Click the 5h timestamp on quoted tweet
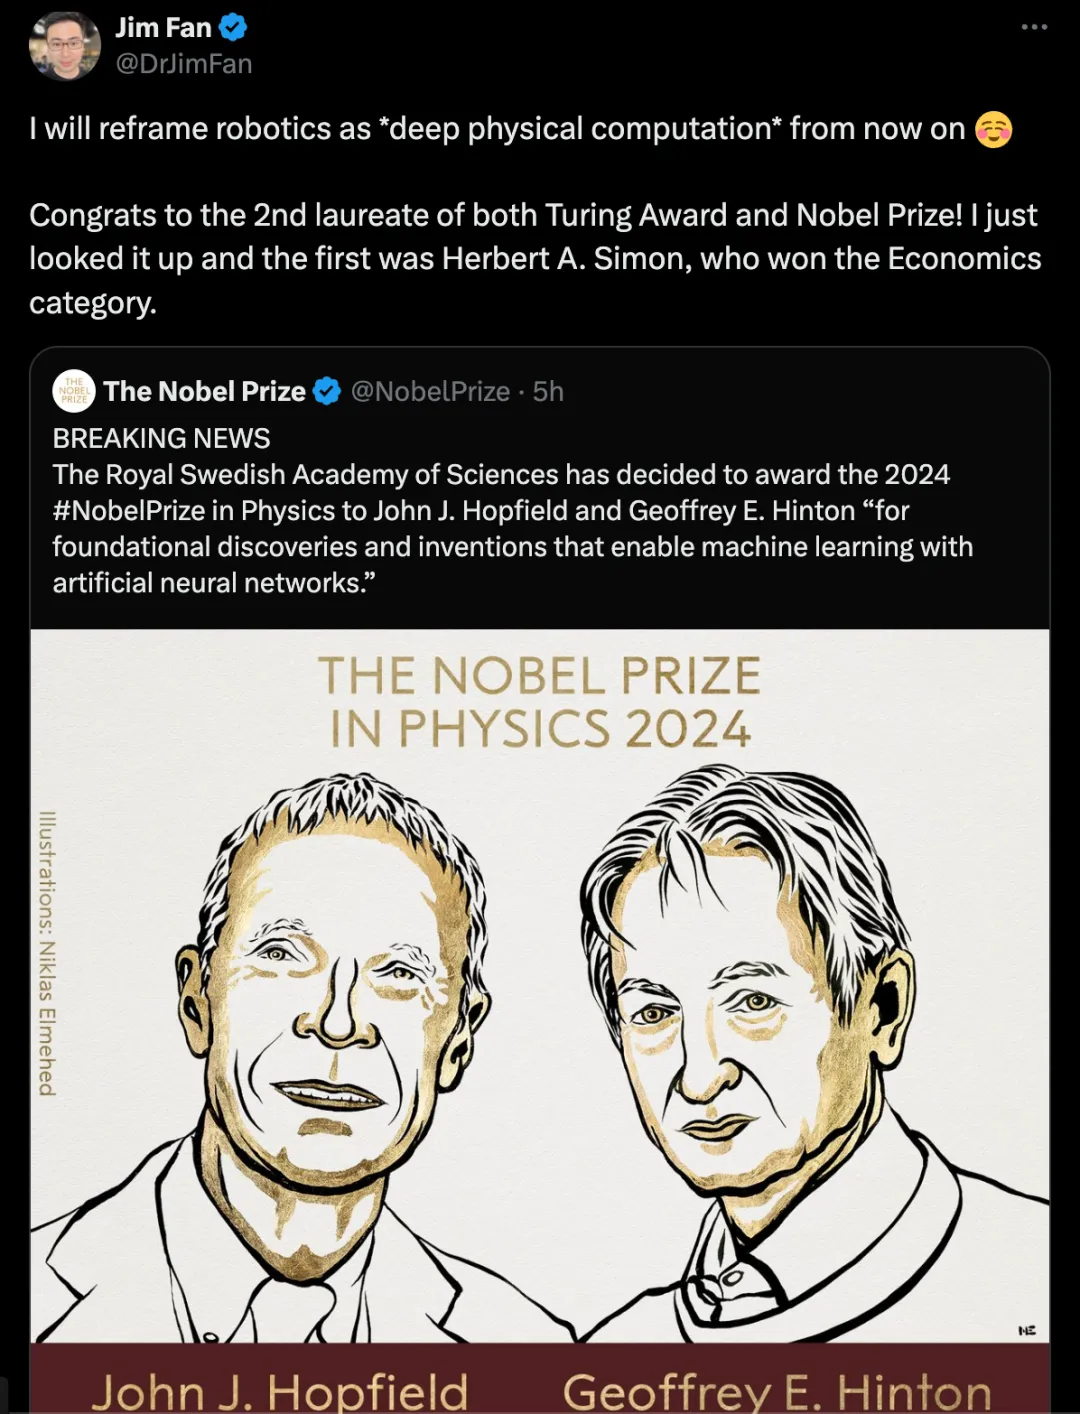Screen dimensions: 1080x1414 click(x=548, y=391)
